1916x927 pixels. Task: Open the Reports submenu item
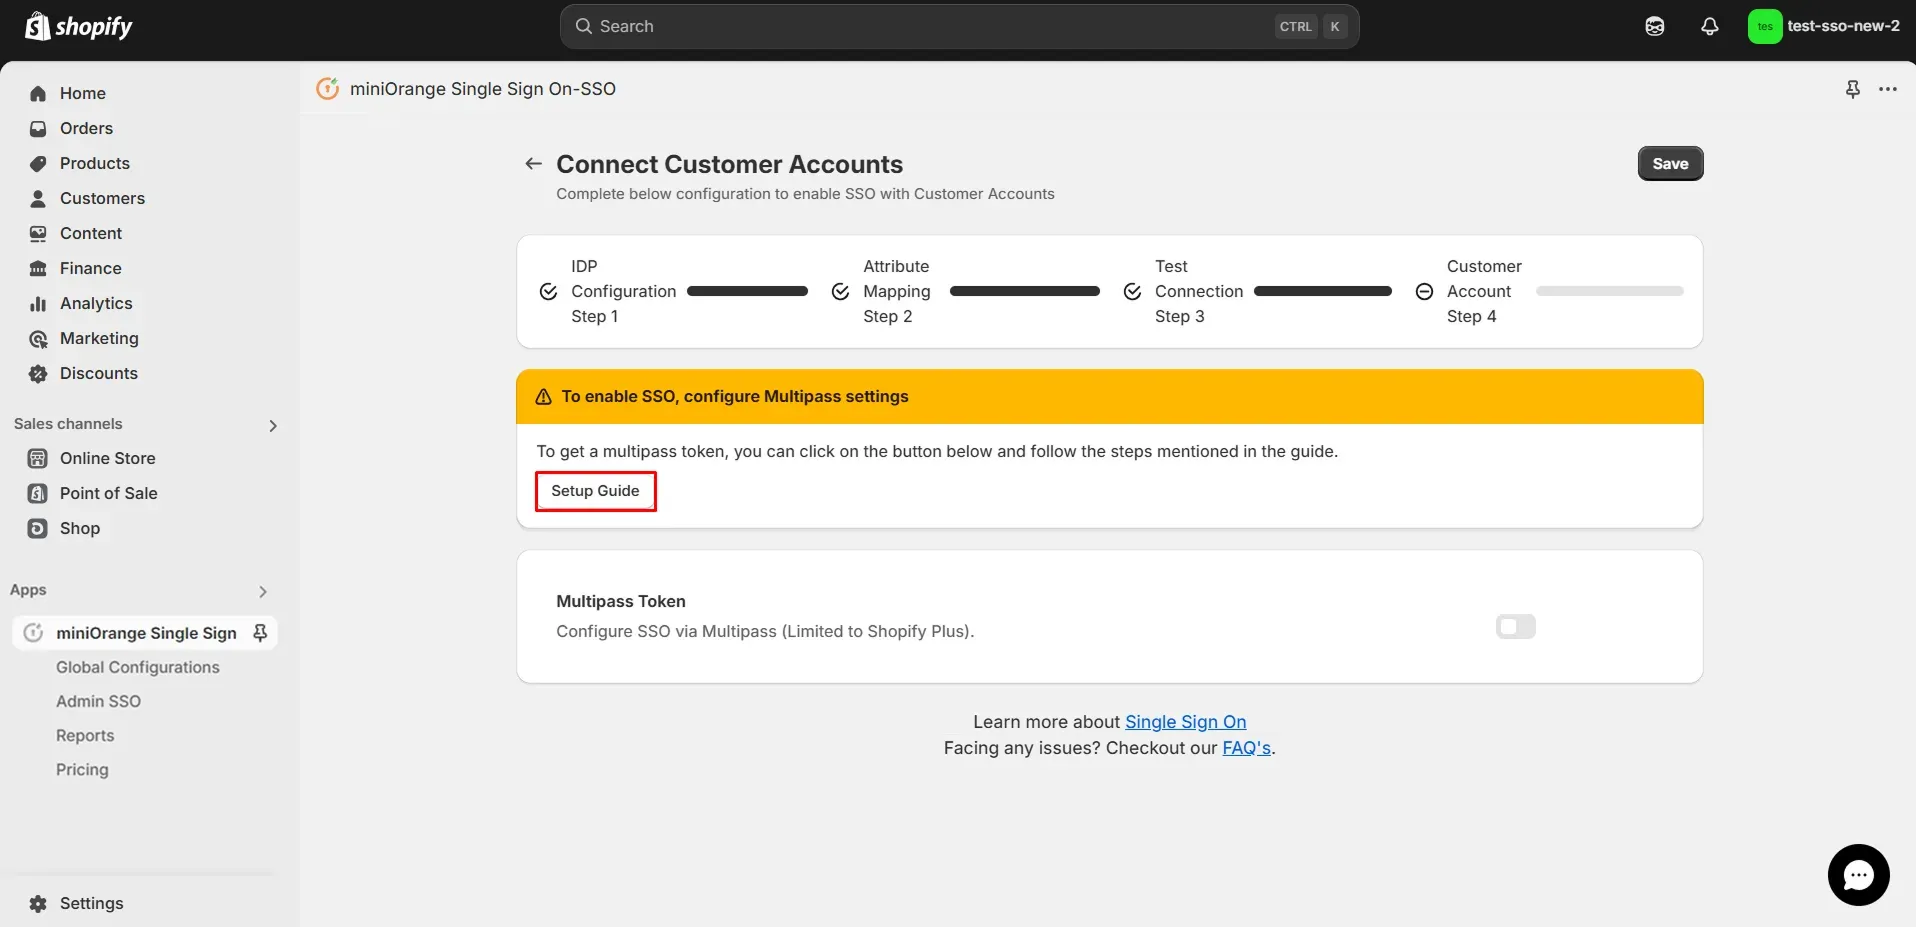click(85, 735)
